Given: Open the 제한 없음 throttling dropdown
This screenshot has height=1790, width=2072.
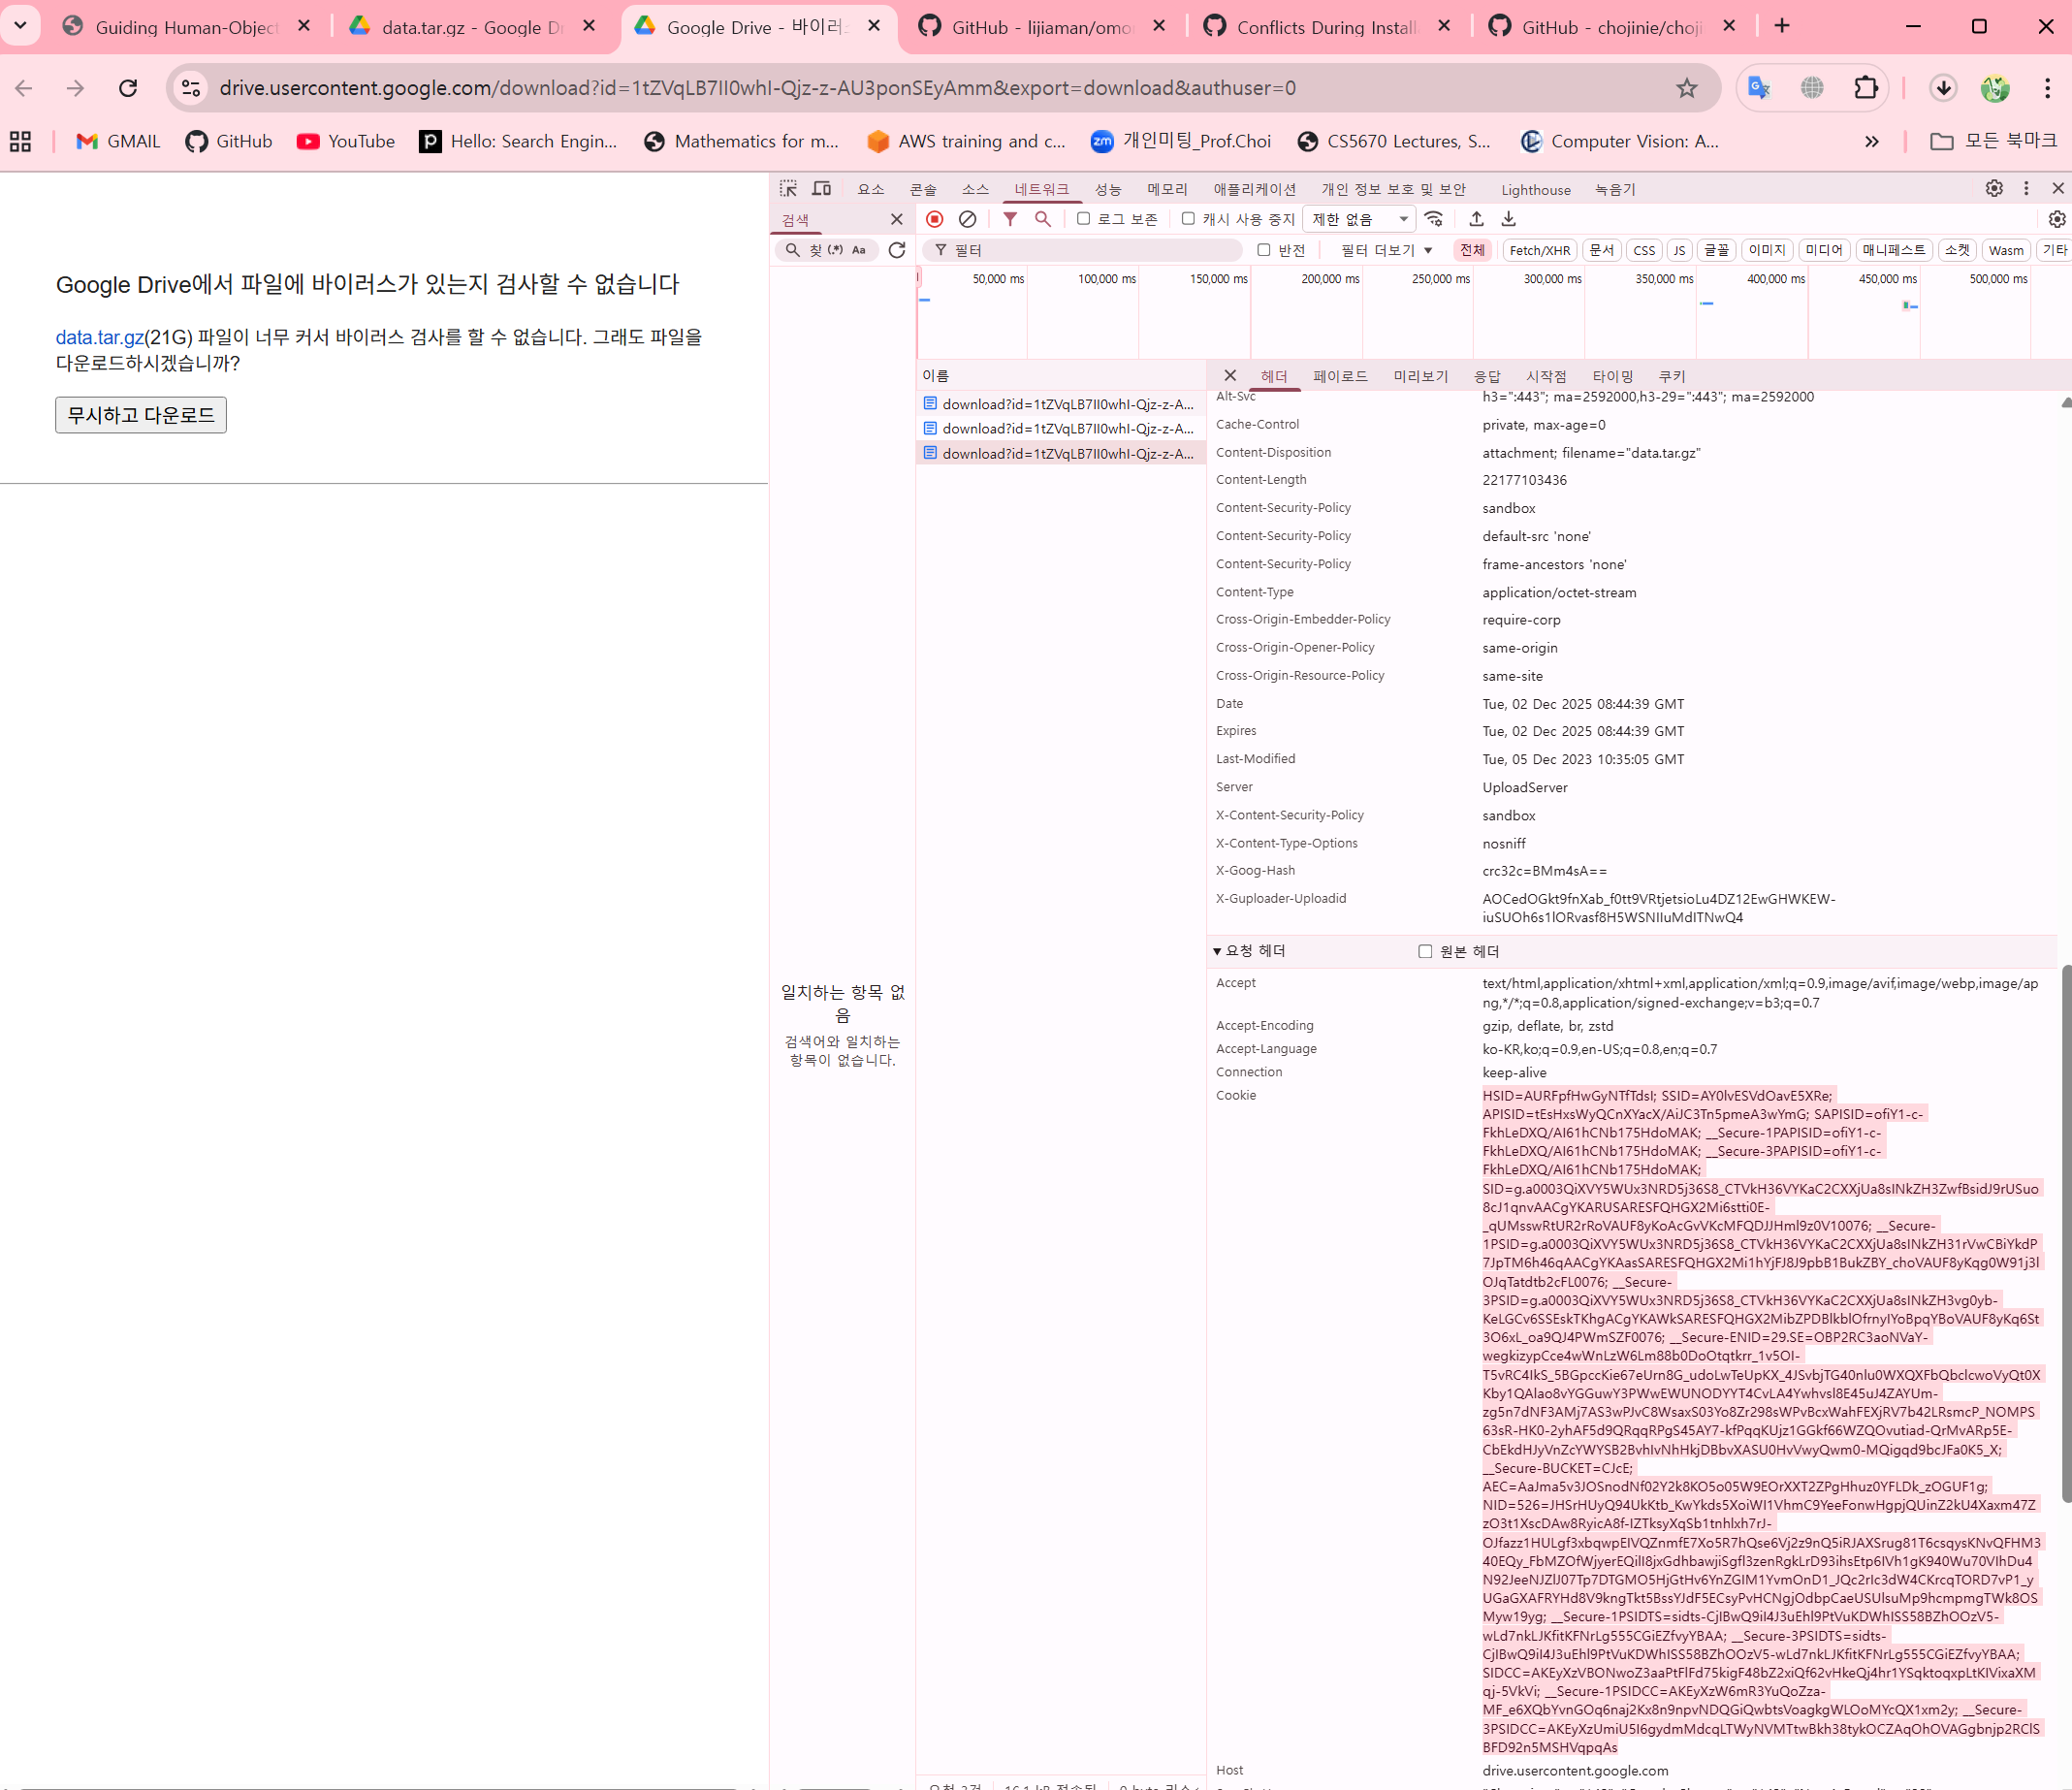Looking at the screenshot, I should click(1360, 219).
